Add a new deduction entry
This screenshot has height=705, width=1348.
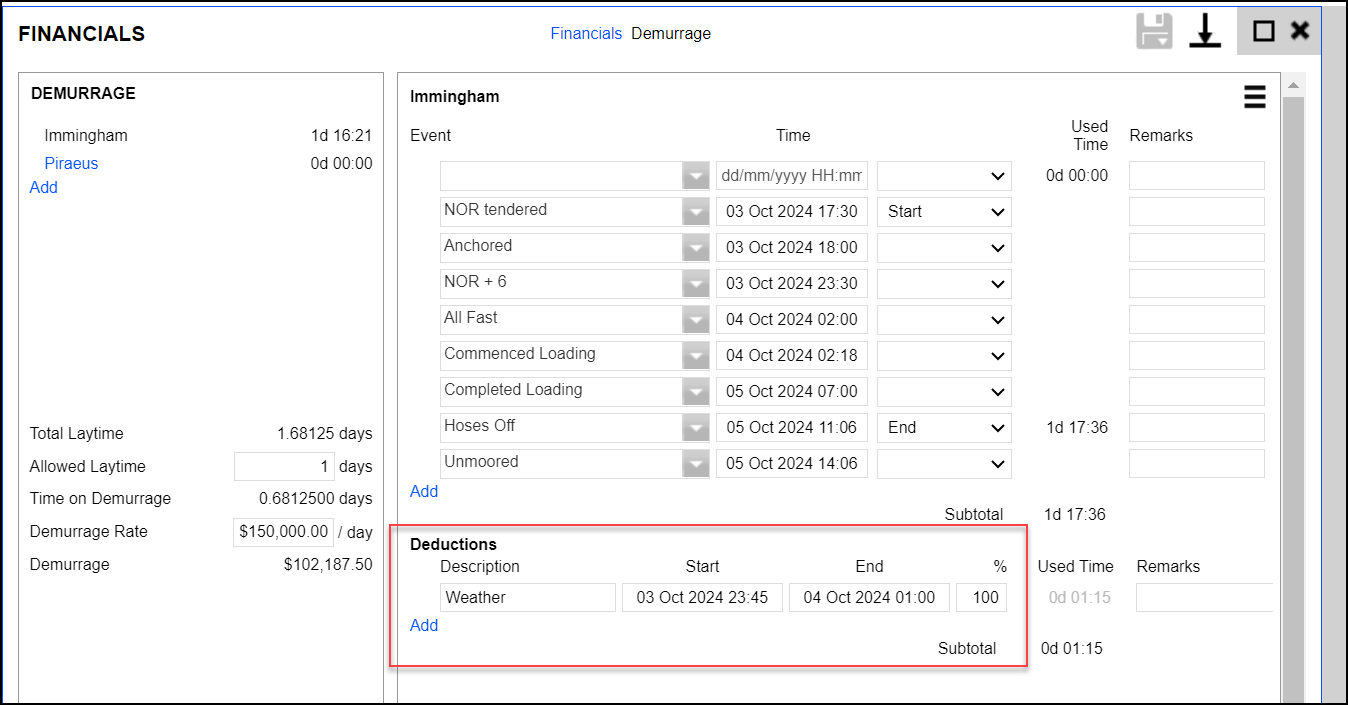tap(424, 625)
